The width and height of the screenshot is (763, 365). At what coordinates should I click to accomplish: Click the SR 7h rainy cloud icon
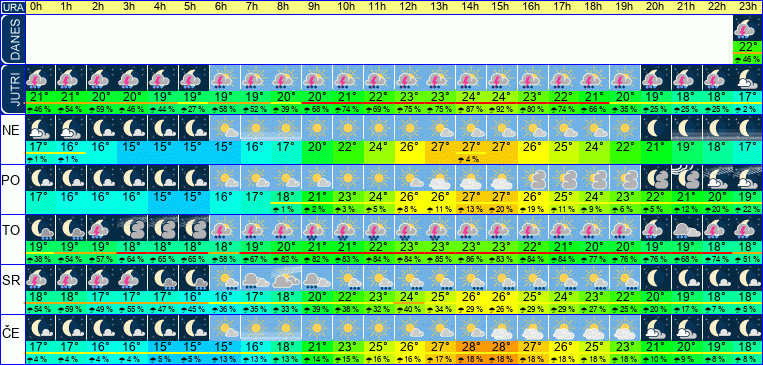256,278
